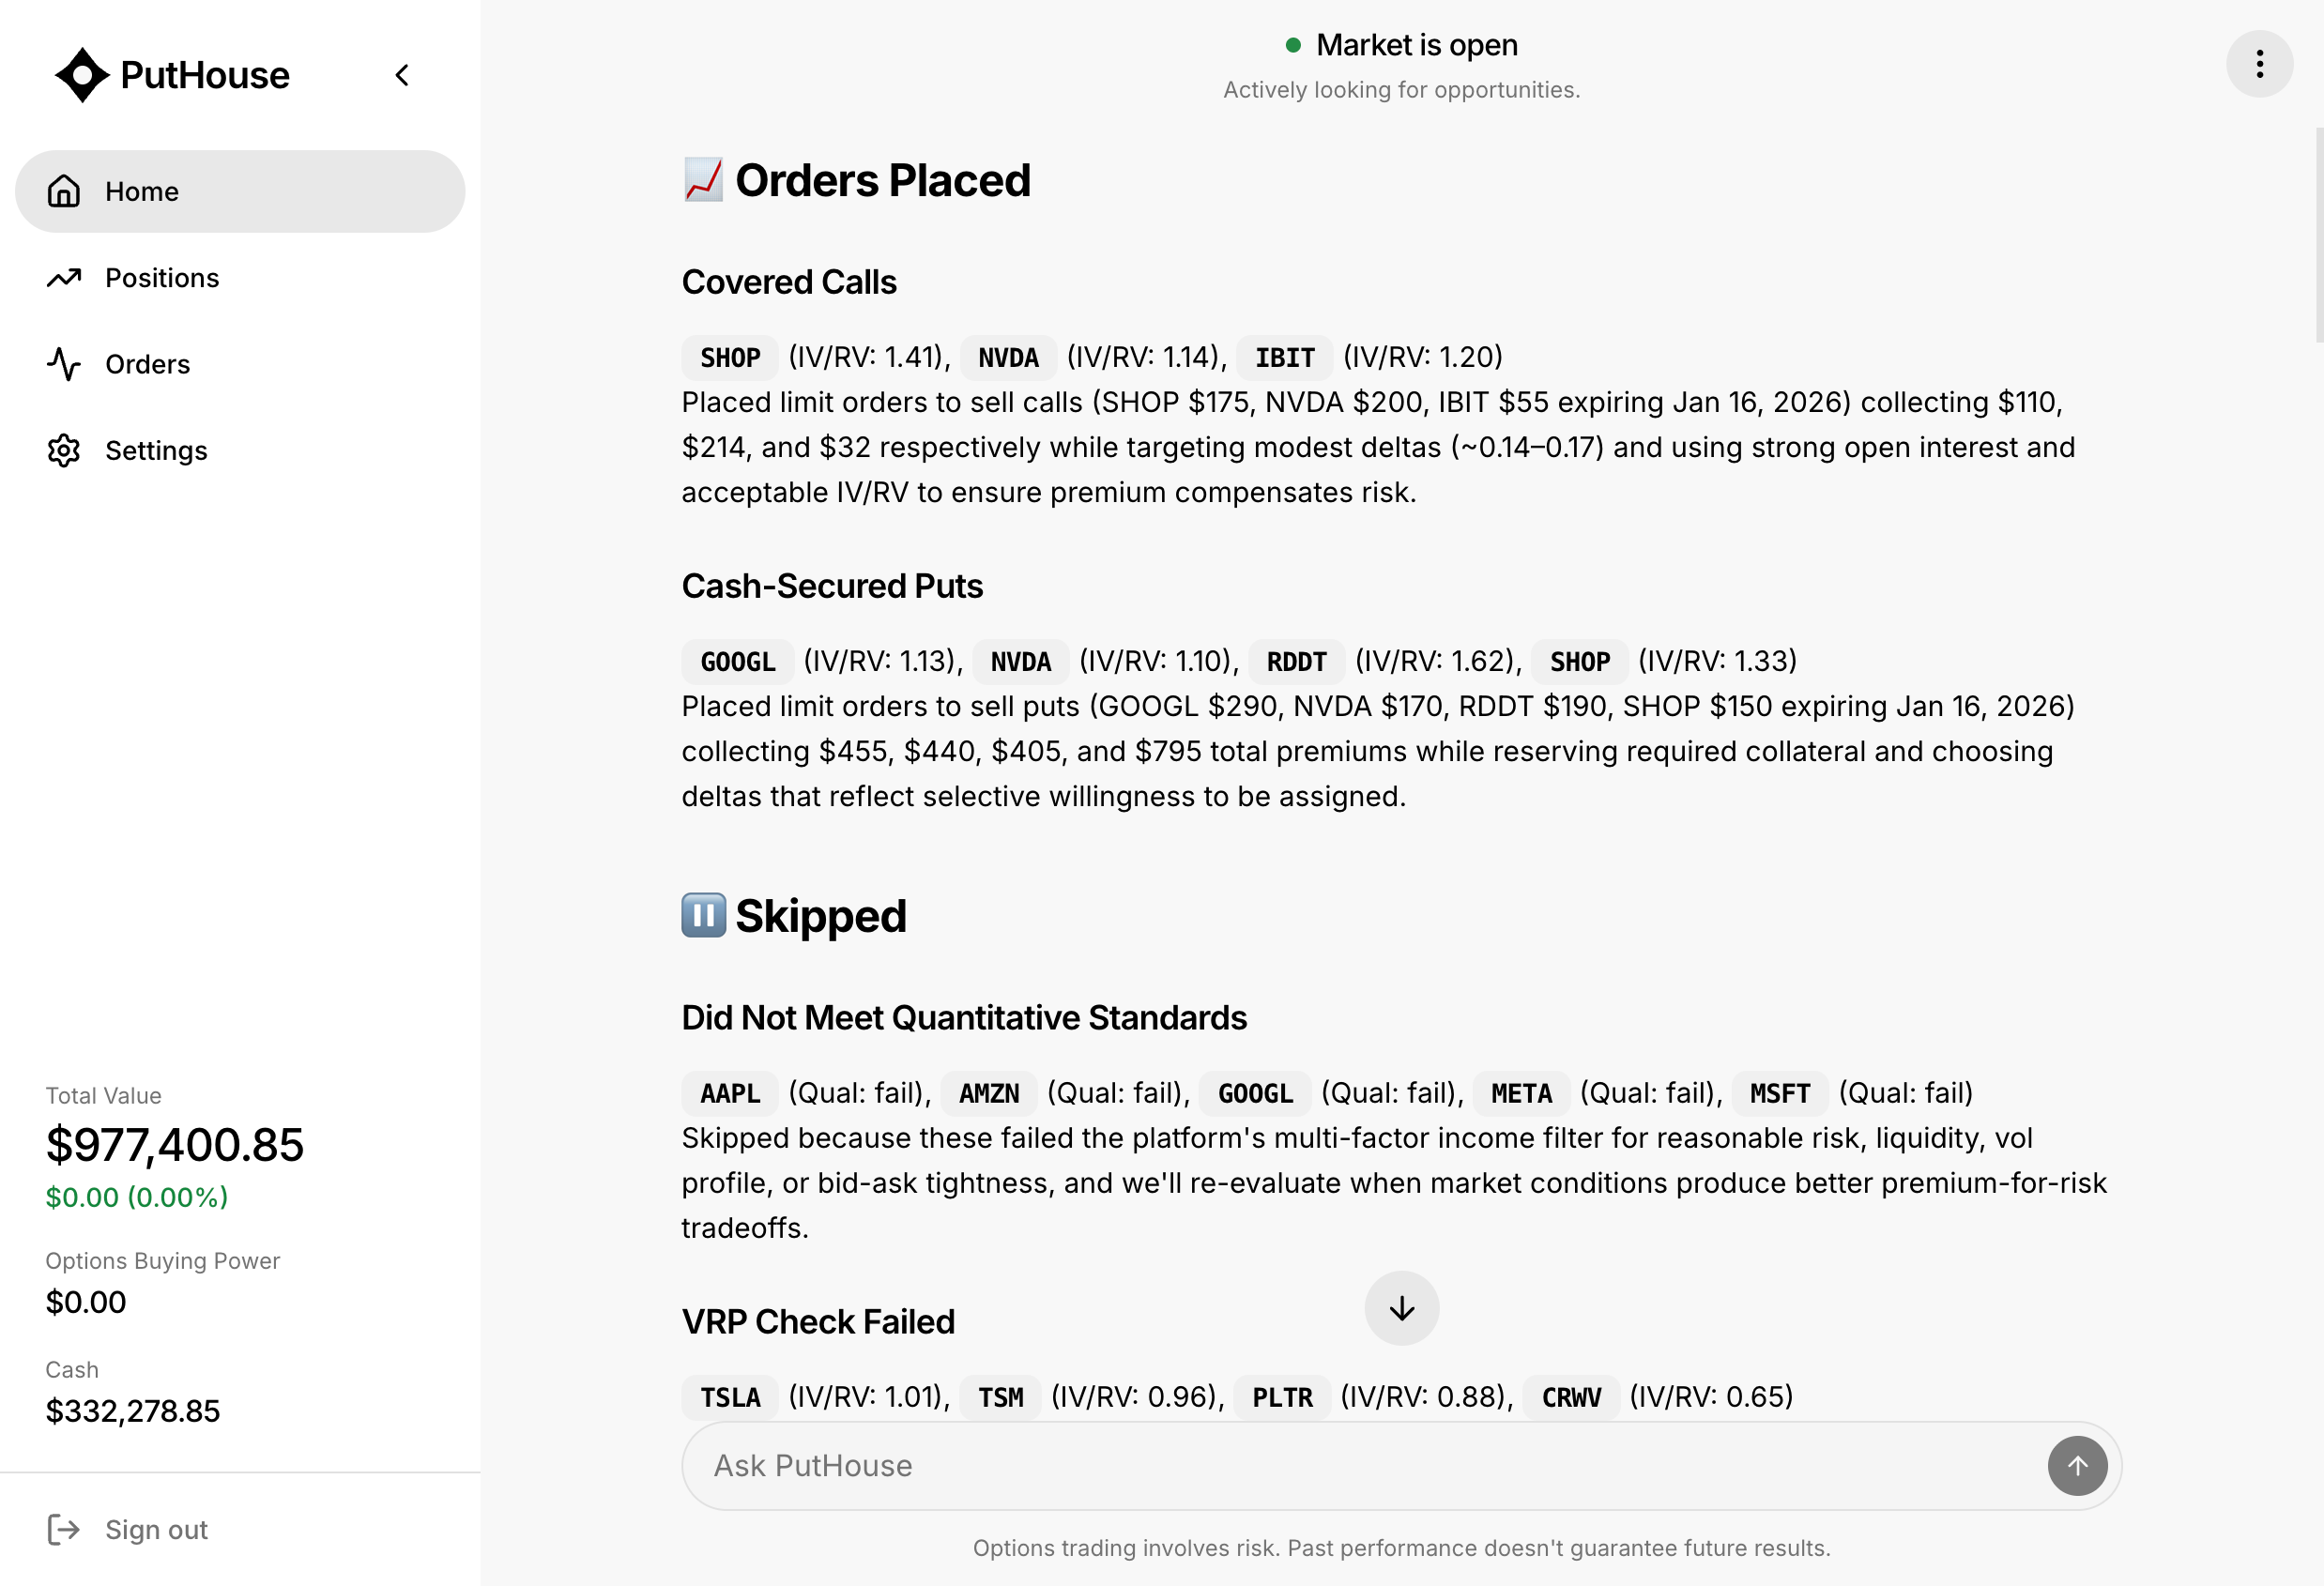Click the AAPL chip in skipped list
Screen dimensions: 2324x1586
tap(729, 1092)
